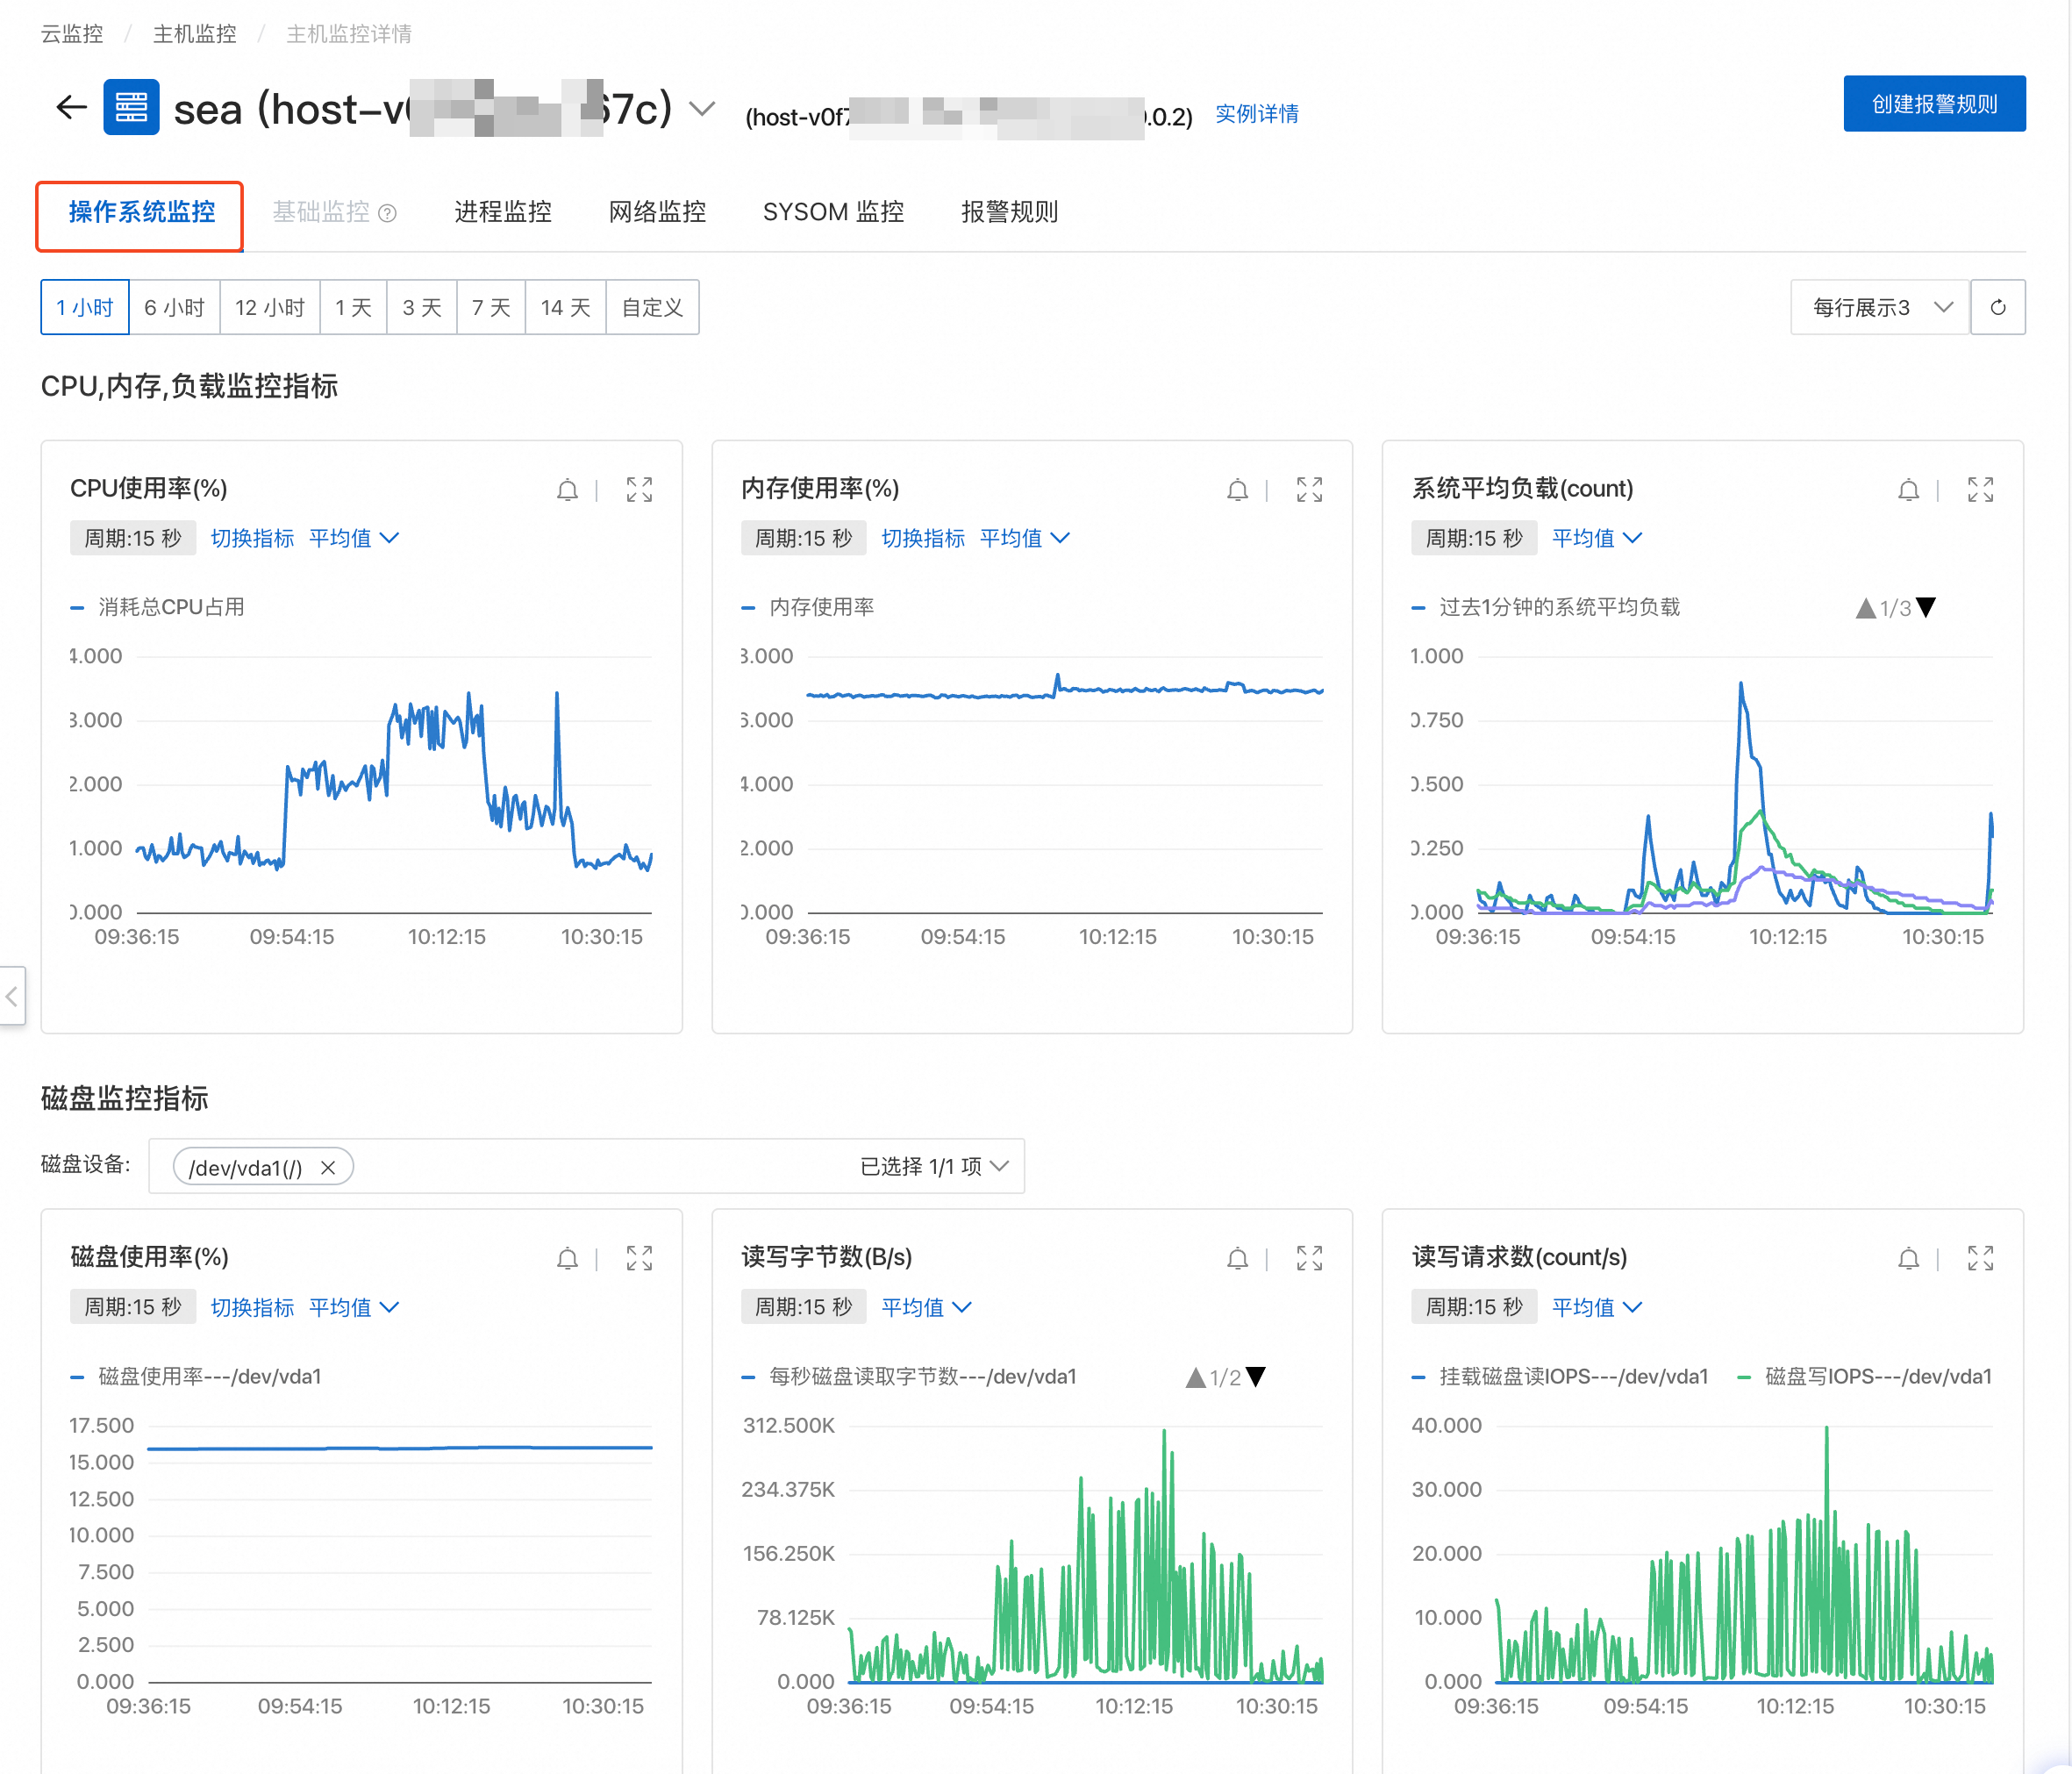Open the 每行展示3 layout dropdown
The width and height of the screenshot is (2072, 1774).
[x=1879, y=307]
